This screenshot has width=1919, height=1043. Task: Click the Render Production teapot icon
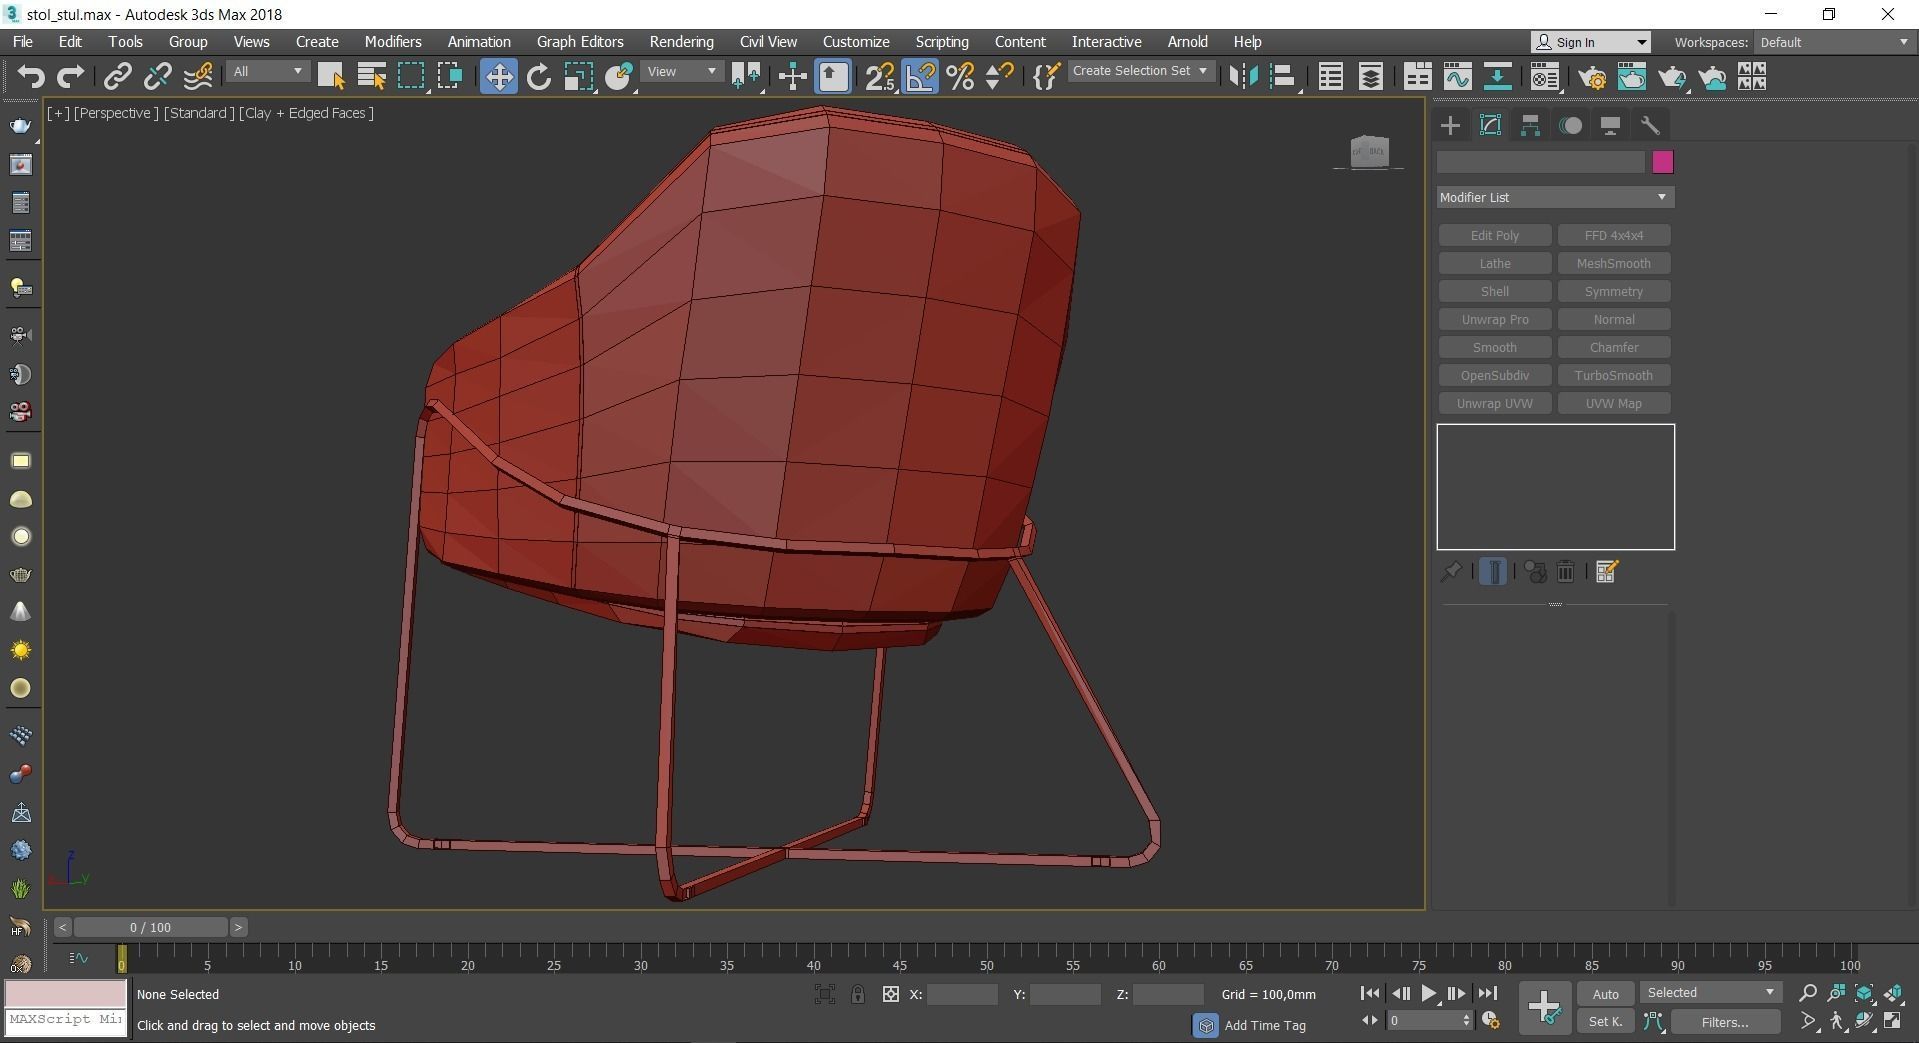pos(1672,76)
